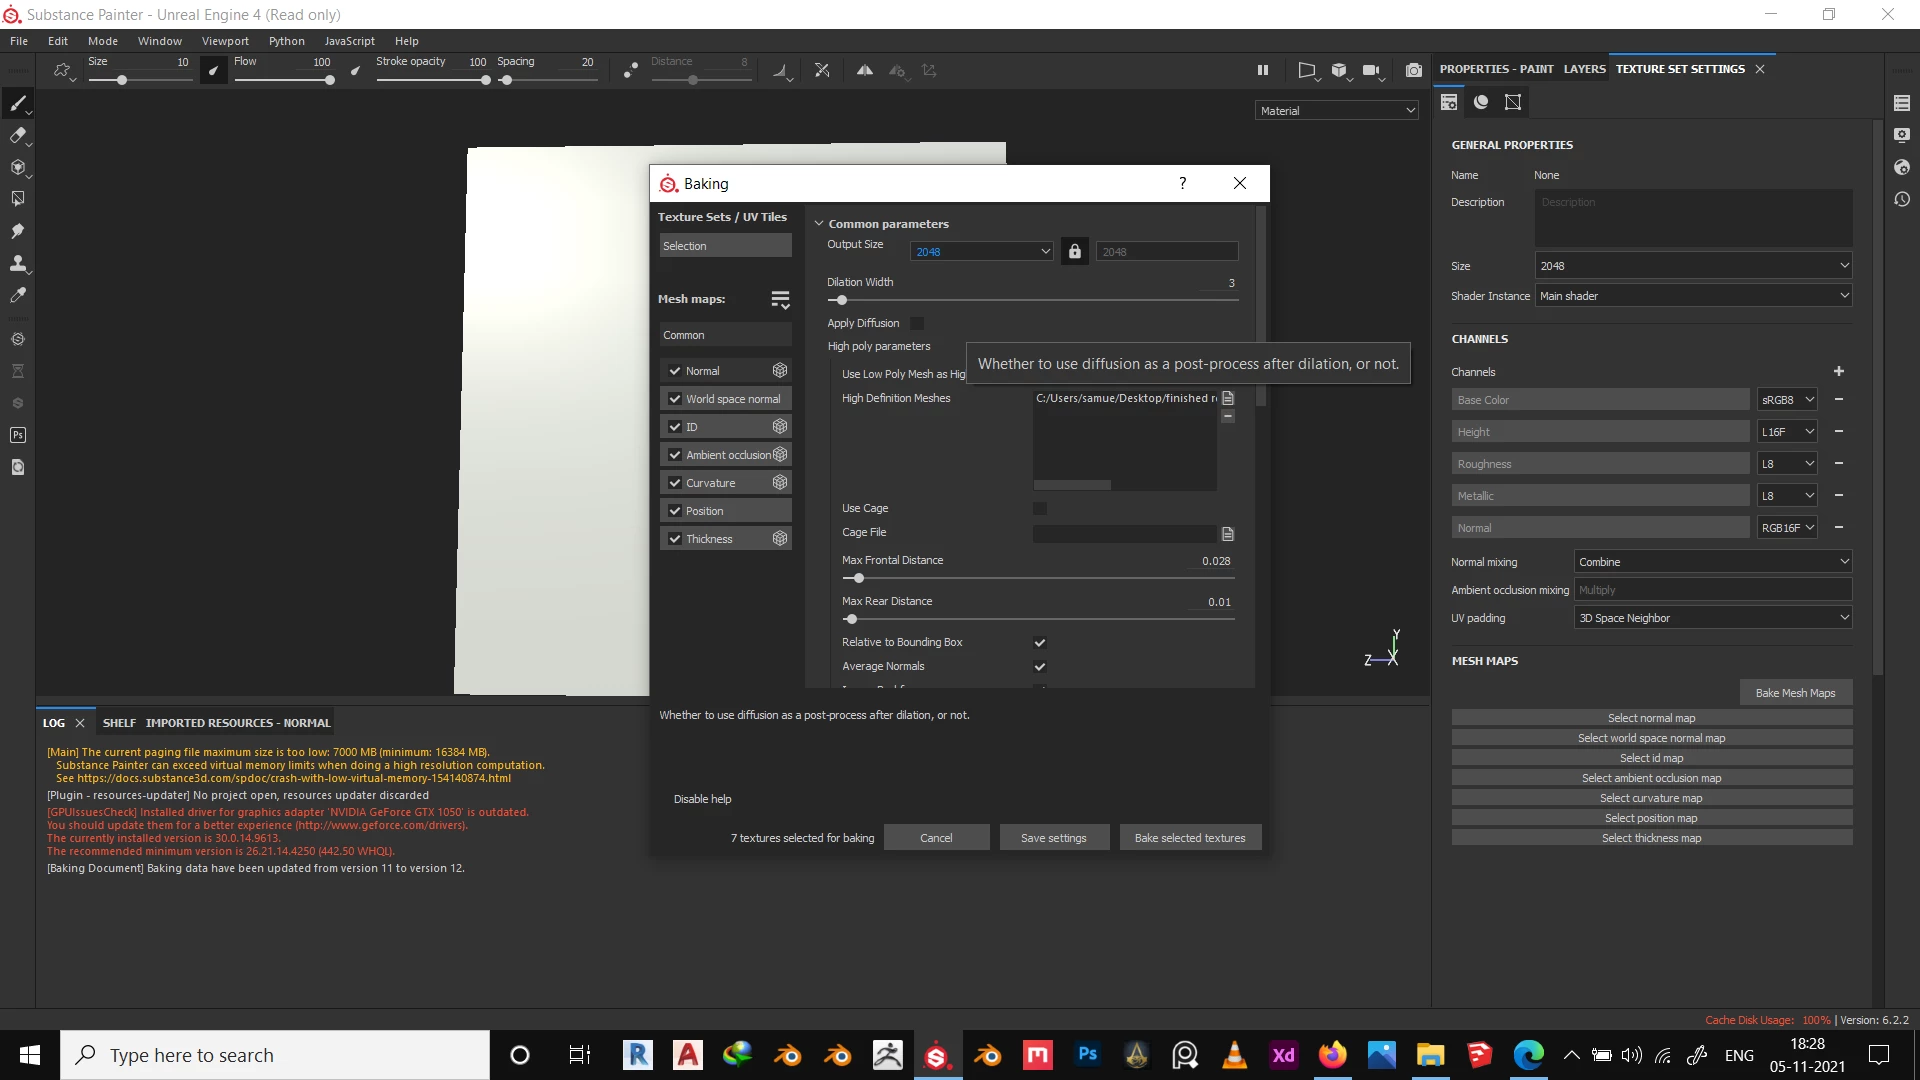The width and height of the screenshot is (1920, 1080).
Task: Pause rendering with the pause icon
Action: tap(1262, 70)
